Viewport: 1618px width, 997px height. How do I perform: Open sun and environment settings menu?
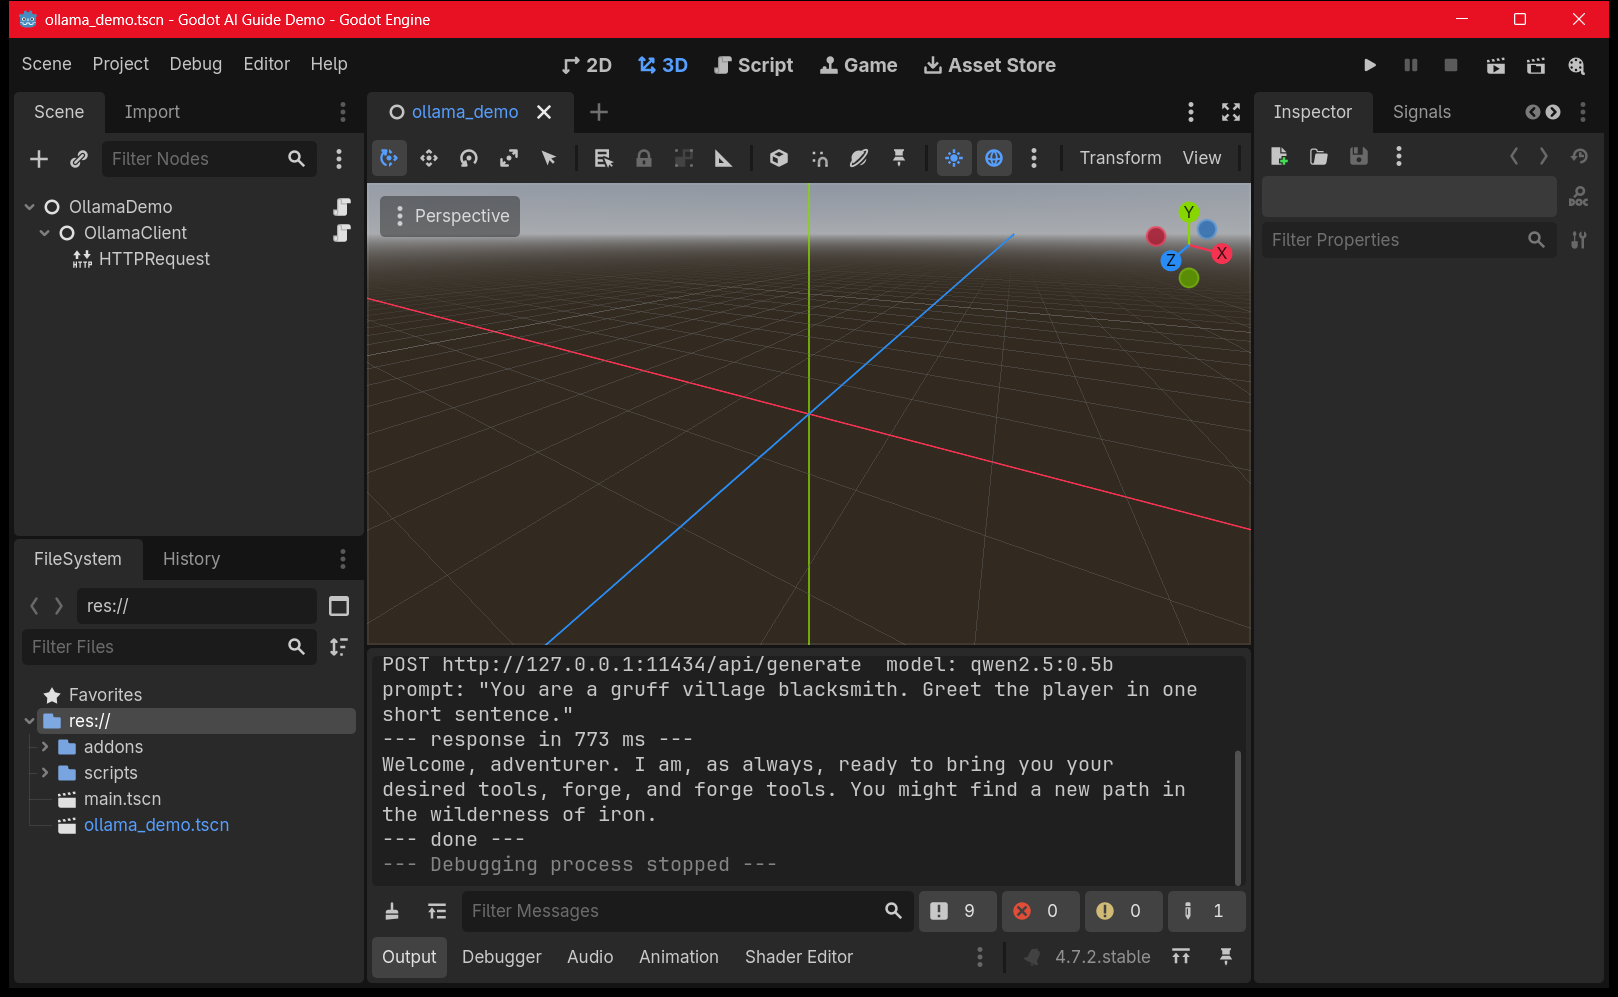1034,158
